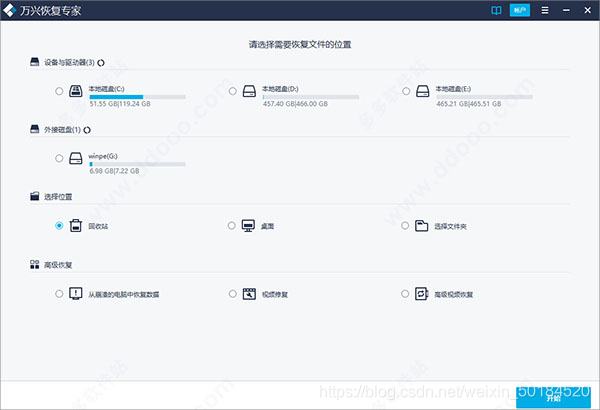
Task: Click the 本地磁盘(E:) label
Action: [x=453, y=89]
